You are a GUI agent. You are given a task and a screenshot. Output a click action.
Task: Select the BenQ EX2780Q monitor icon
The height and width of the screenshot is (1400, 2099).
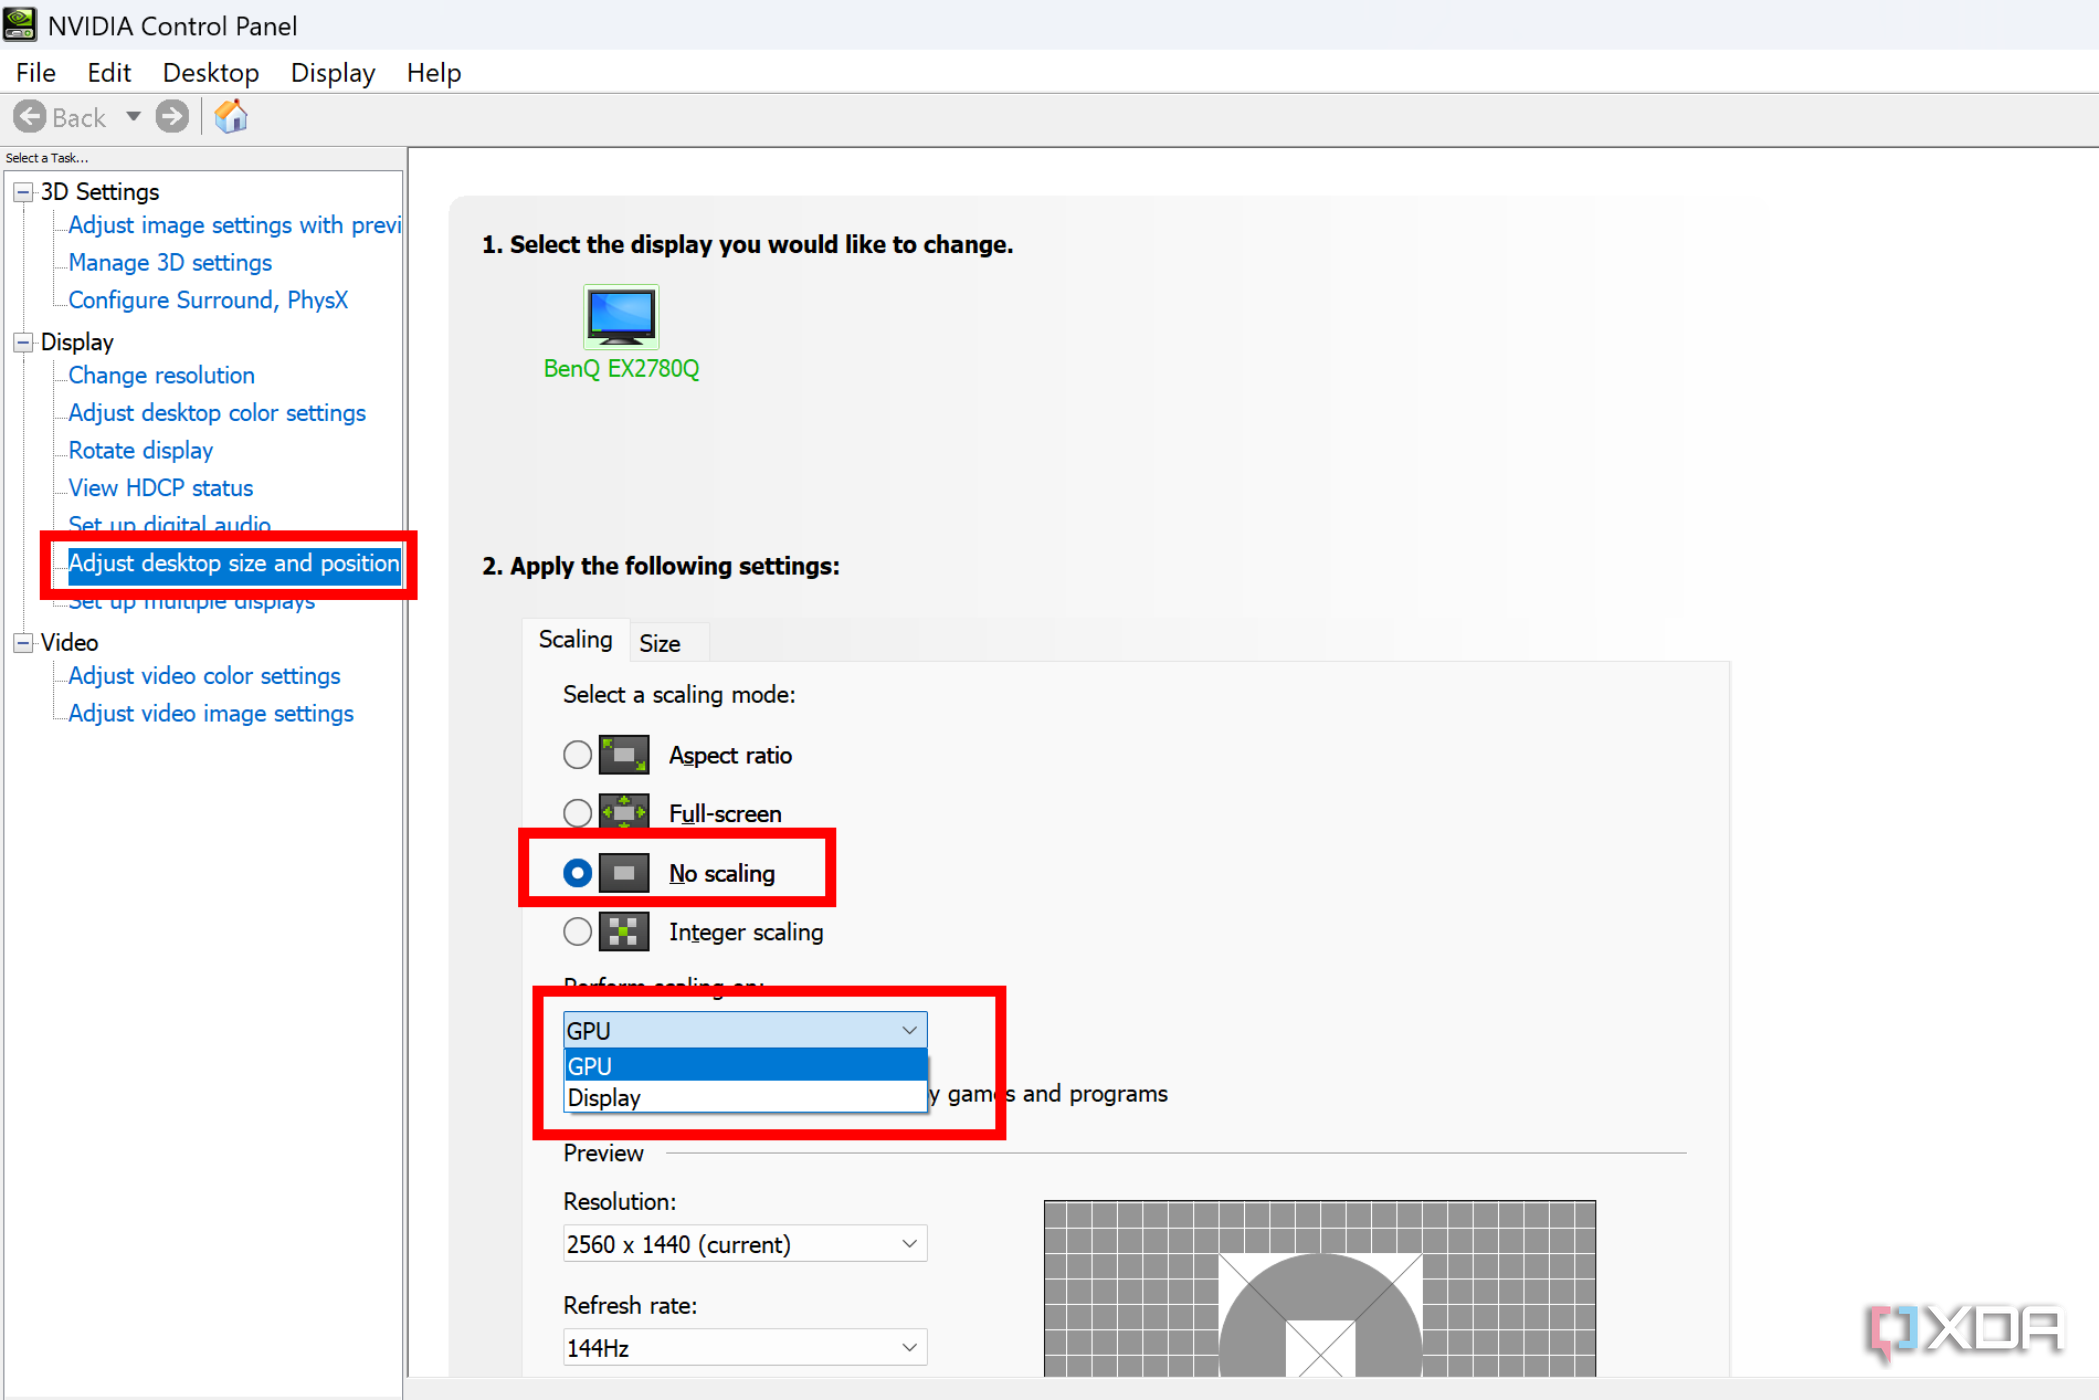(621, 316)
